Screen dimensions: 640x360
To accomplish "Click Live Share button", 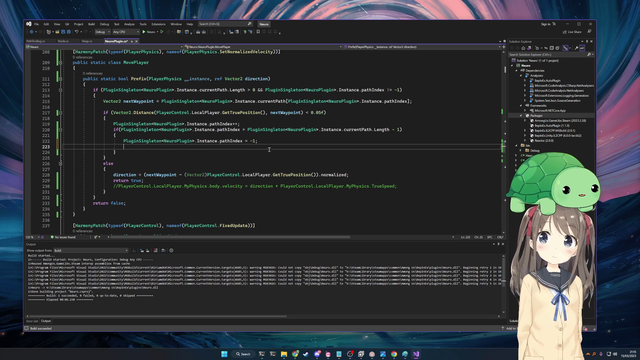I will [572, 32].
